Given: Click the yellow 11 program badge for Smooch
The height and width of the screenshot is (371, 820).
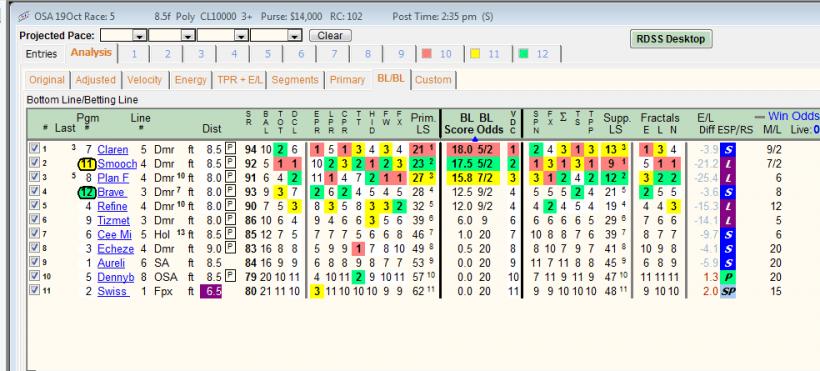Looking at the screenshot, I should [86, 164].
